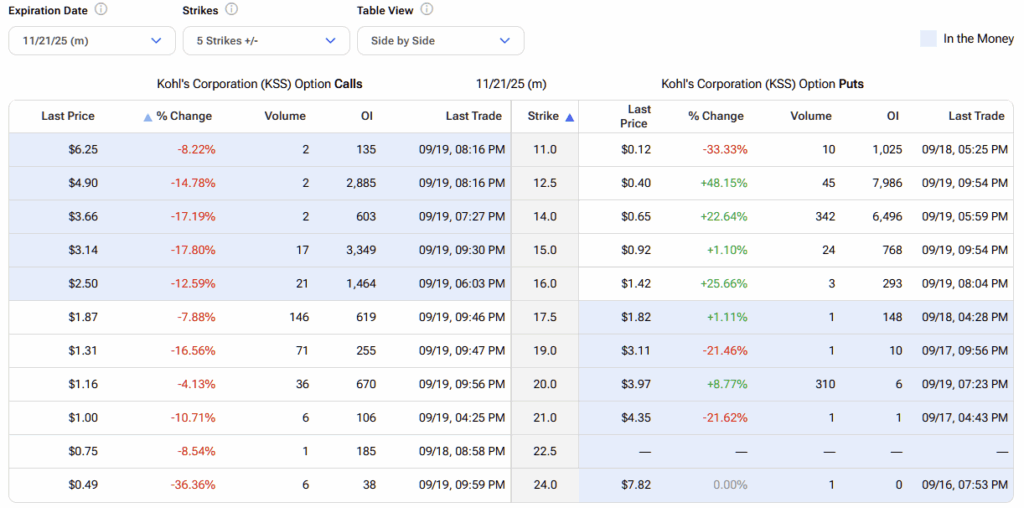Image resolution: width=1024 pixels, height=508 pixels.
Task: Click the 17.5 strike cell
Action: pyautogui.click(x=545, y=317)
